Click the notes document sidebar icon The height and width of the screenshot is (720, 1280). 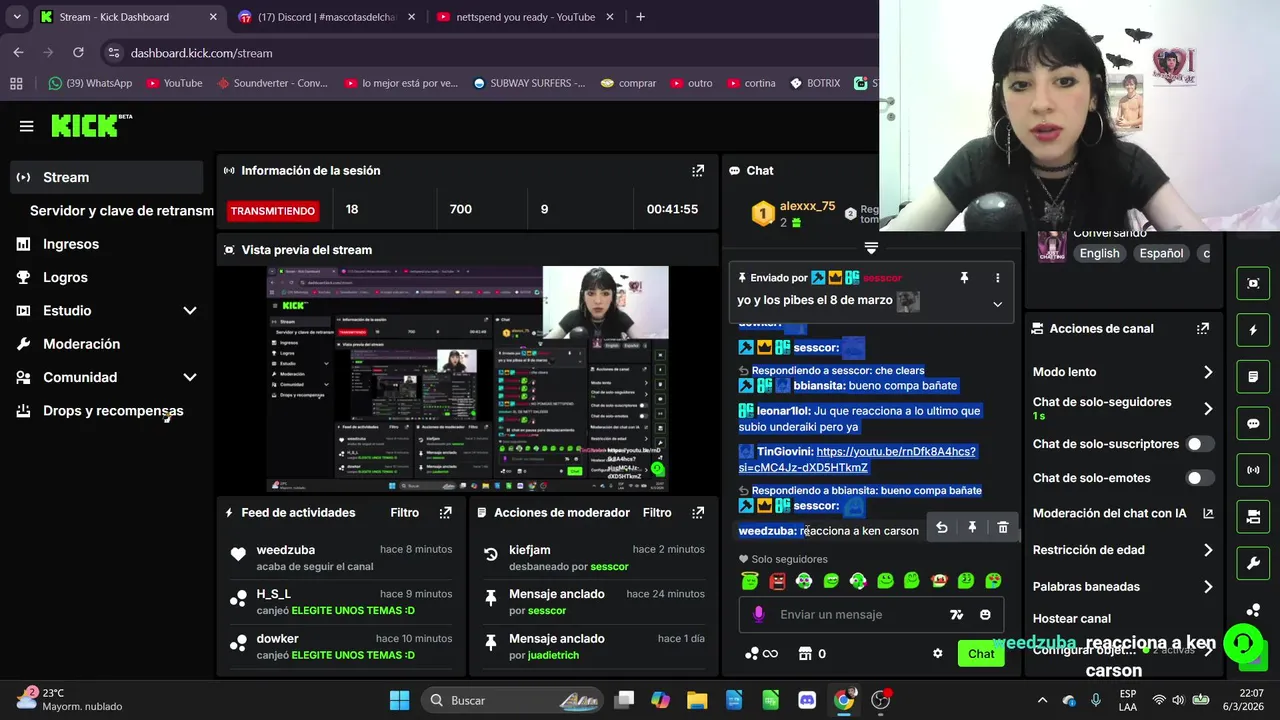click(1253, 377)
